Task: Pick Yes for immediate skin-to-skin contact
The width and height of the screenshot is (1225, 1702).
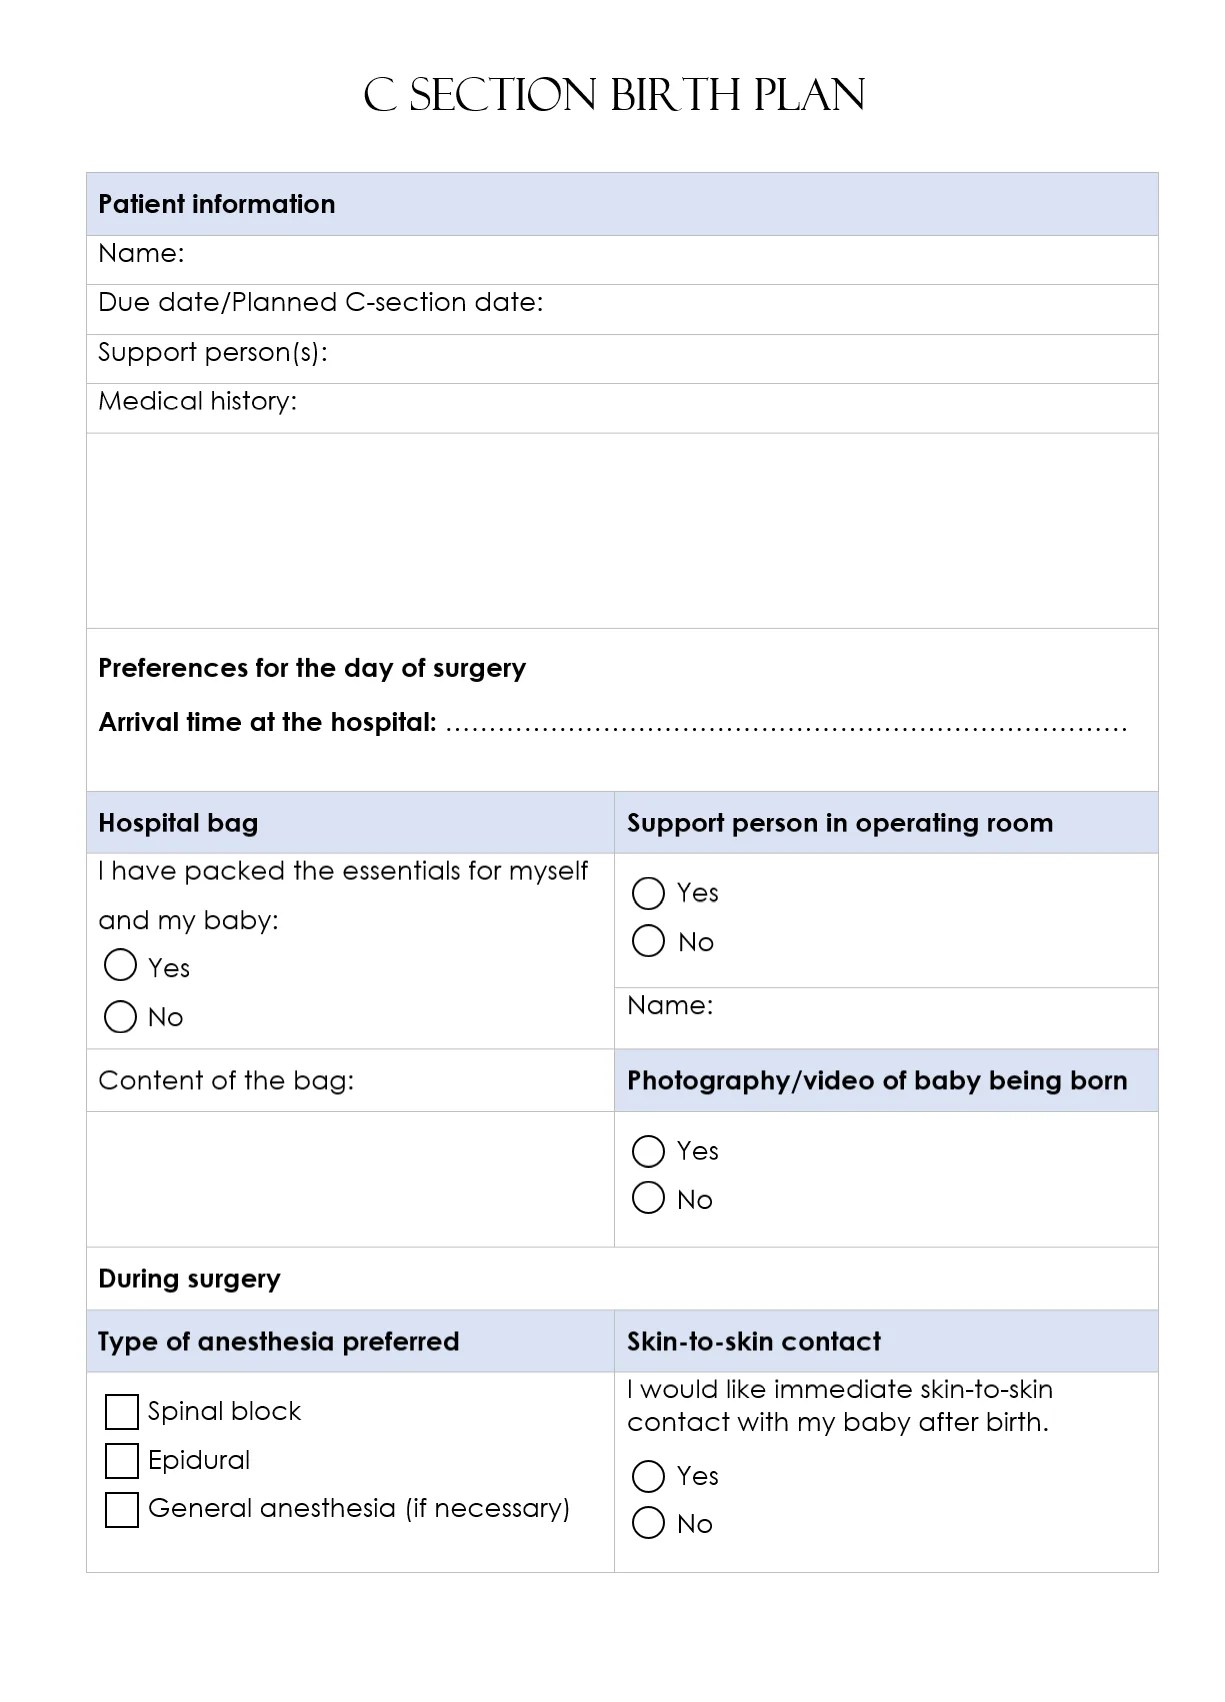Action: point(648,1476)
